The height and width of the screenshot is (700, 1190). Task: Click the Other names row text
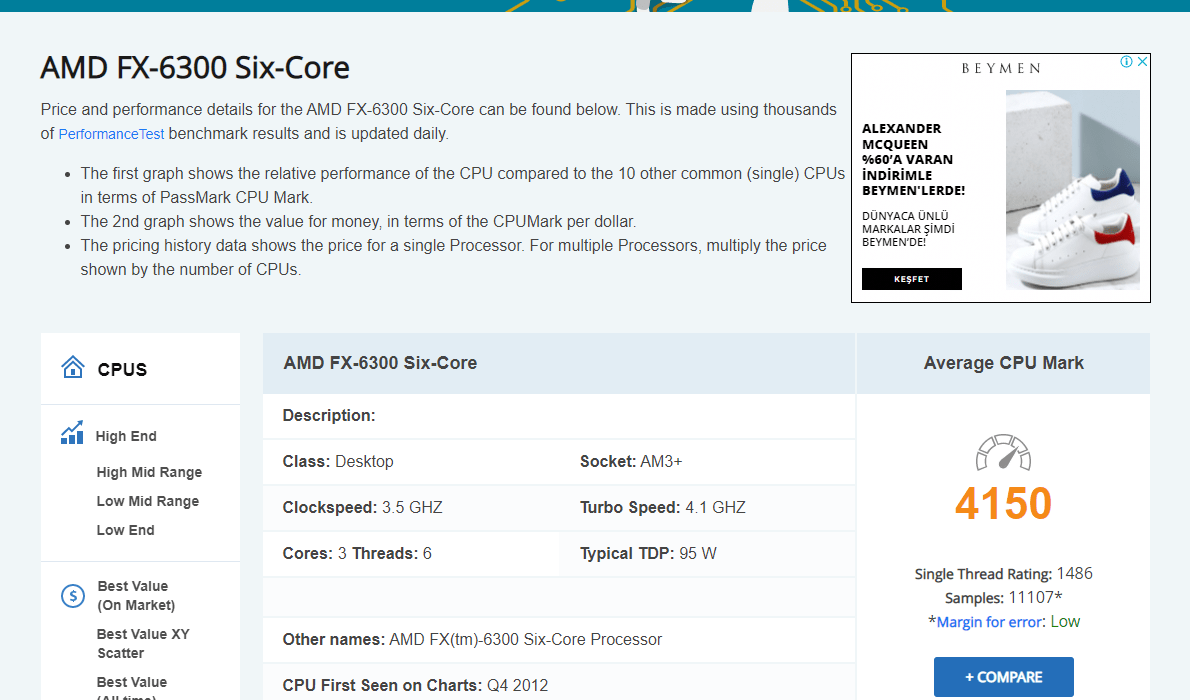[472, 639]
